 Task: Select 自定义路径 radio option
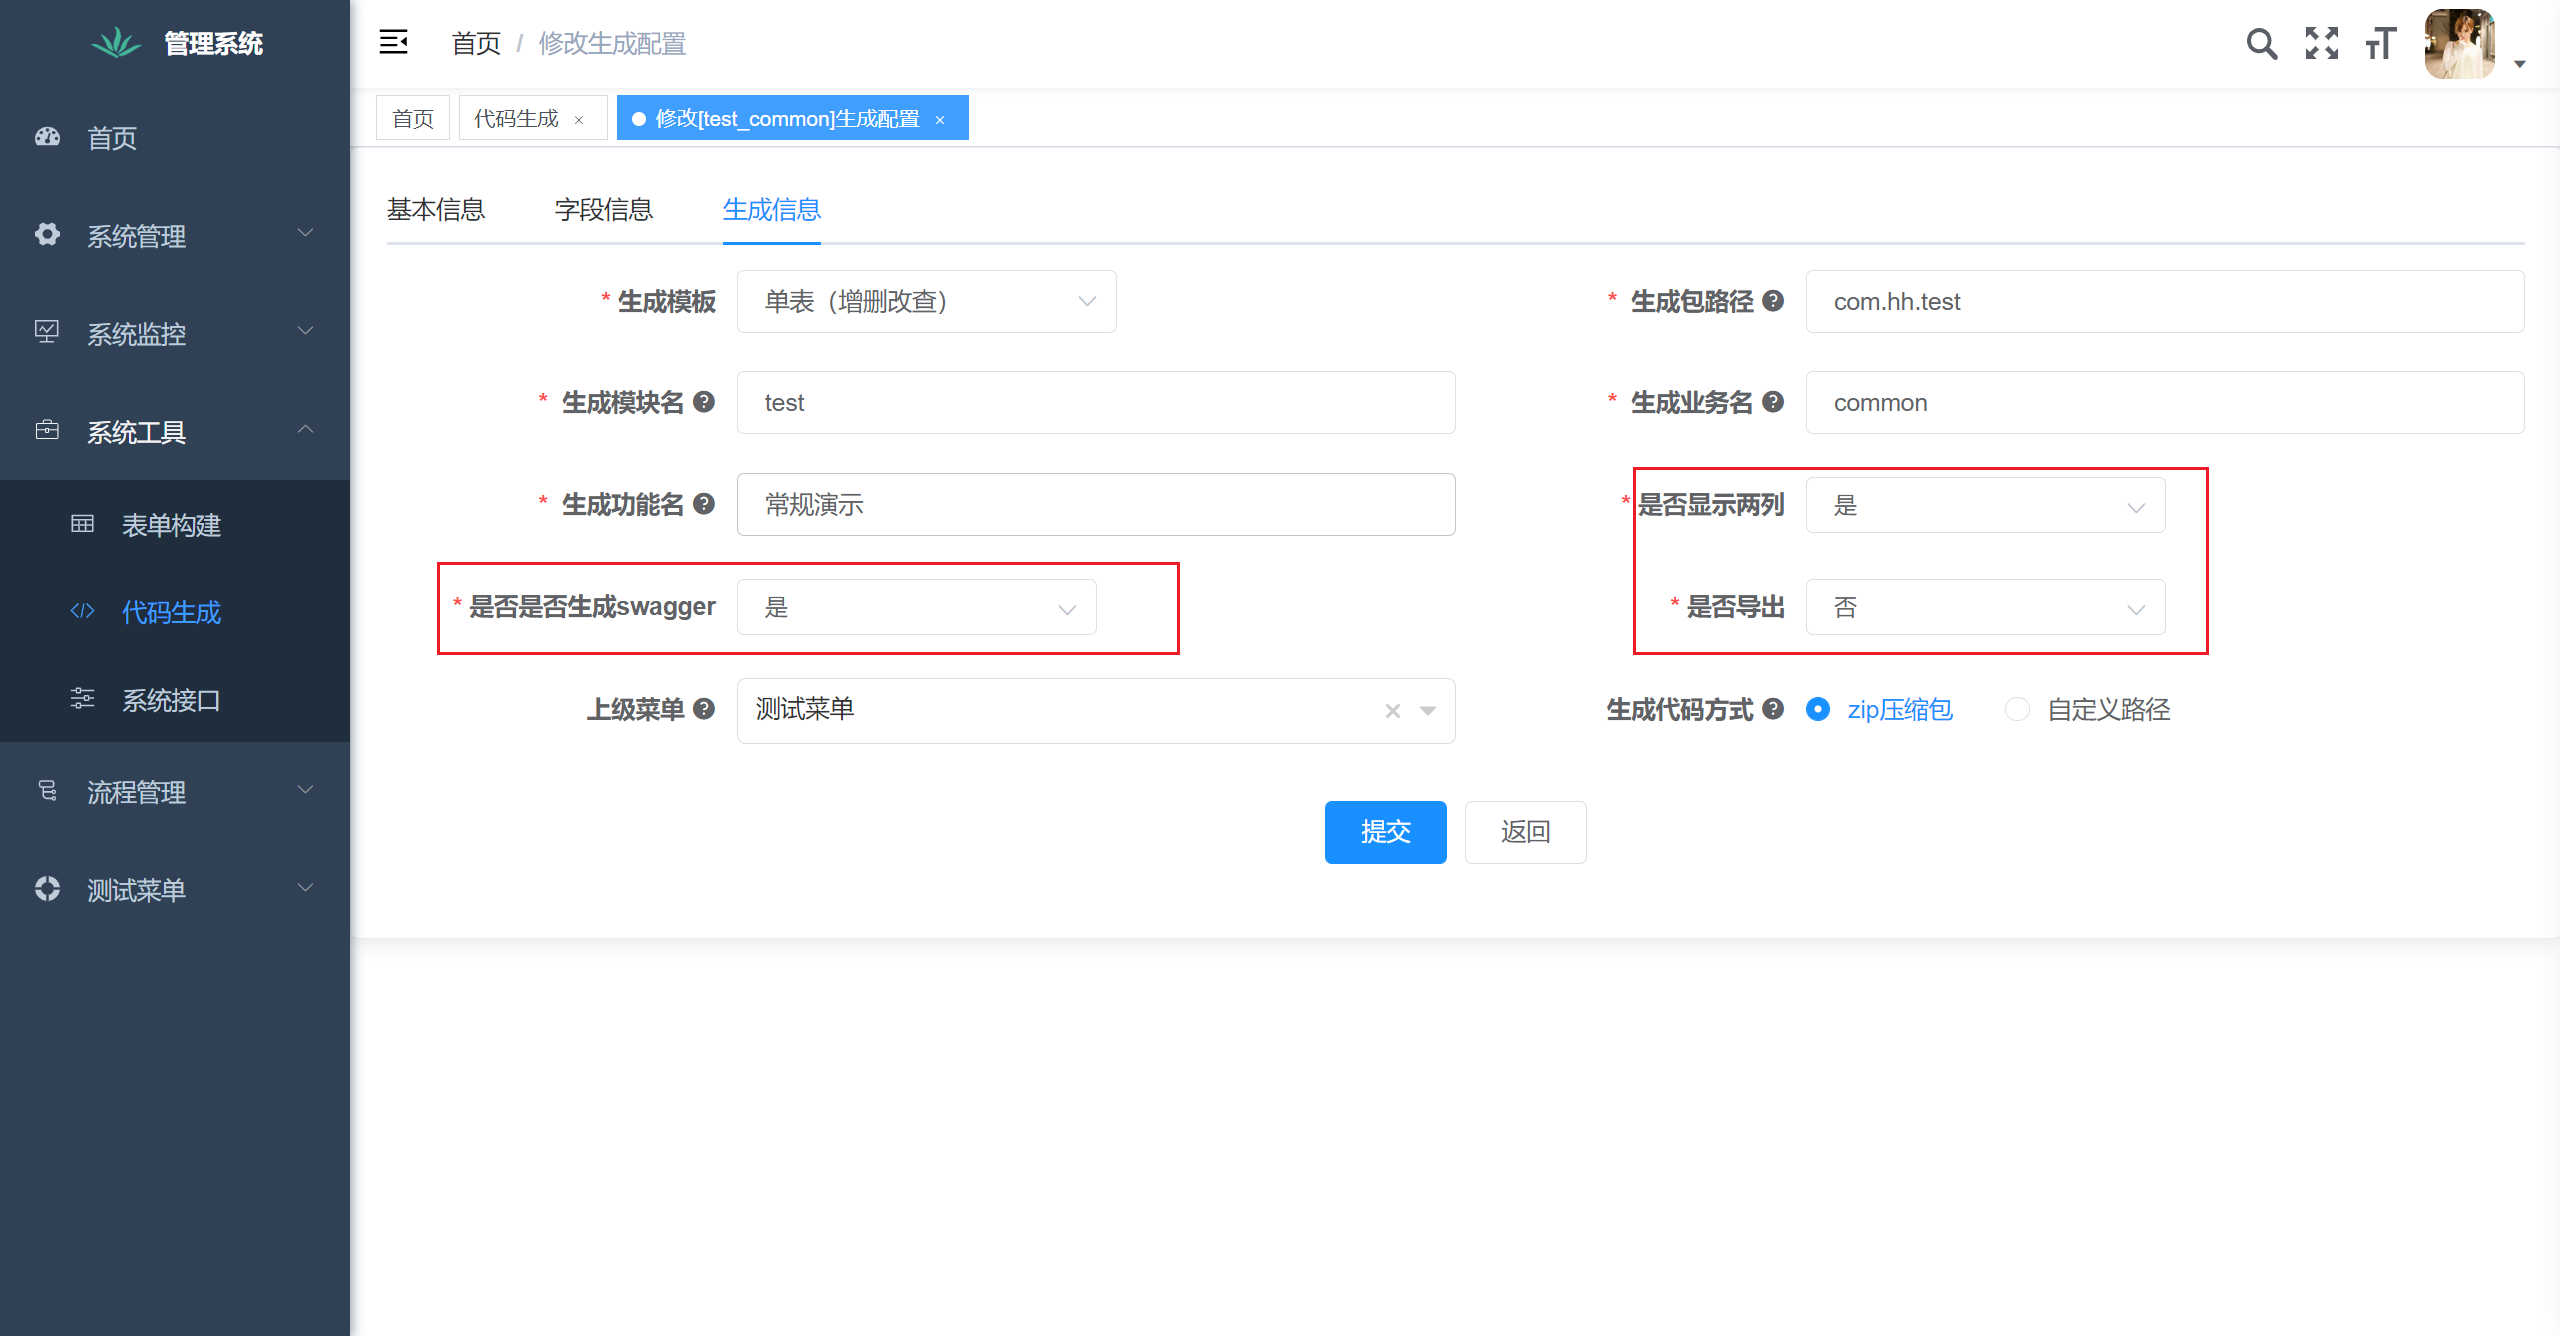pyautogui.click(x=2088, y=709)
